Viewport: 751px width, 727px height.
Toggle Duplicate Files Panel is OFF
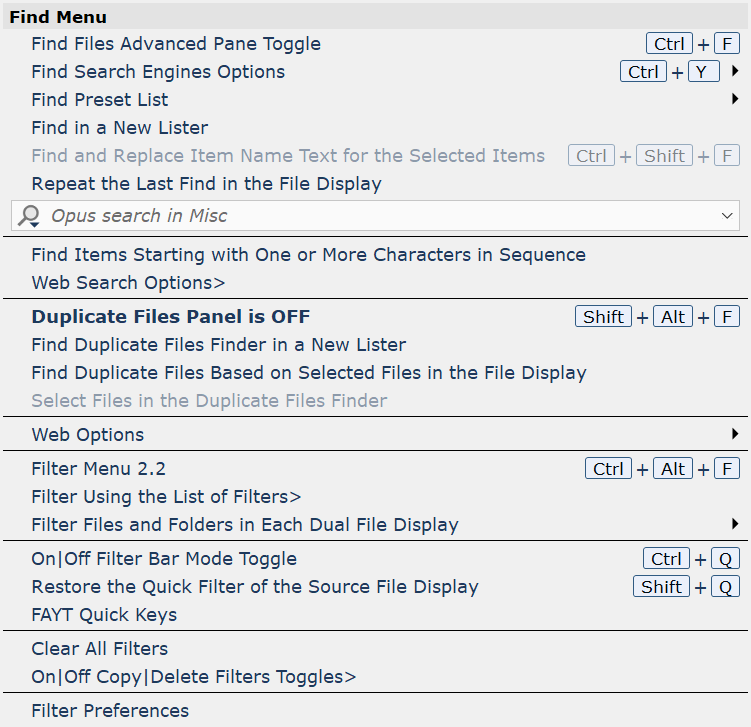tap(376, 317)
